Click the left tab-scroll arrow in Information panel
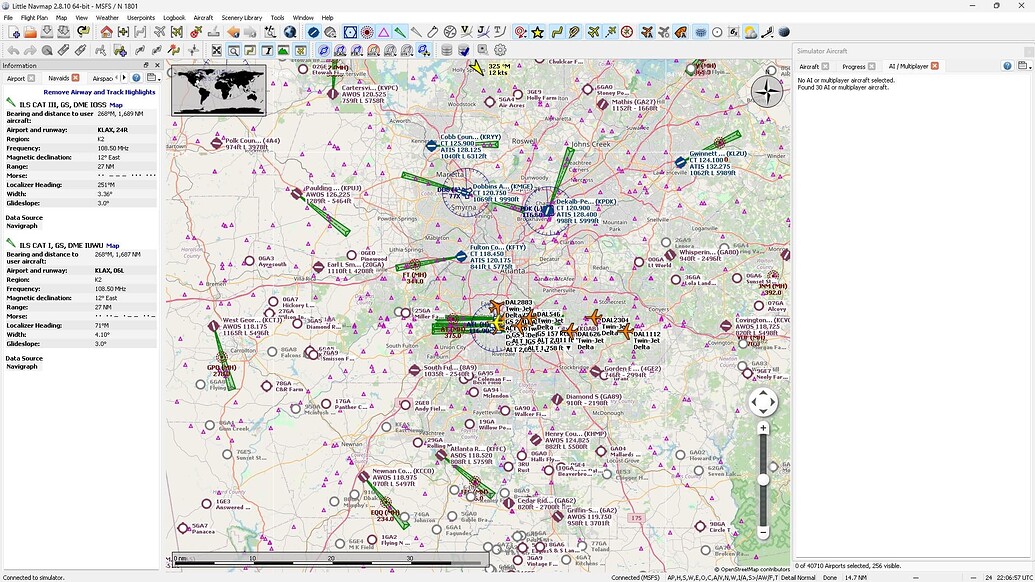Viewport: 1035px width, 582px height. coord(117,77)
